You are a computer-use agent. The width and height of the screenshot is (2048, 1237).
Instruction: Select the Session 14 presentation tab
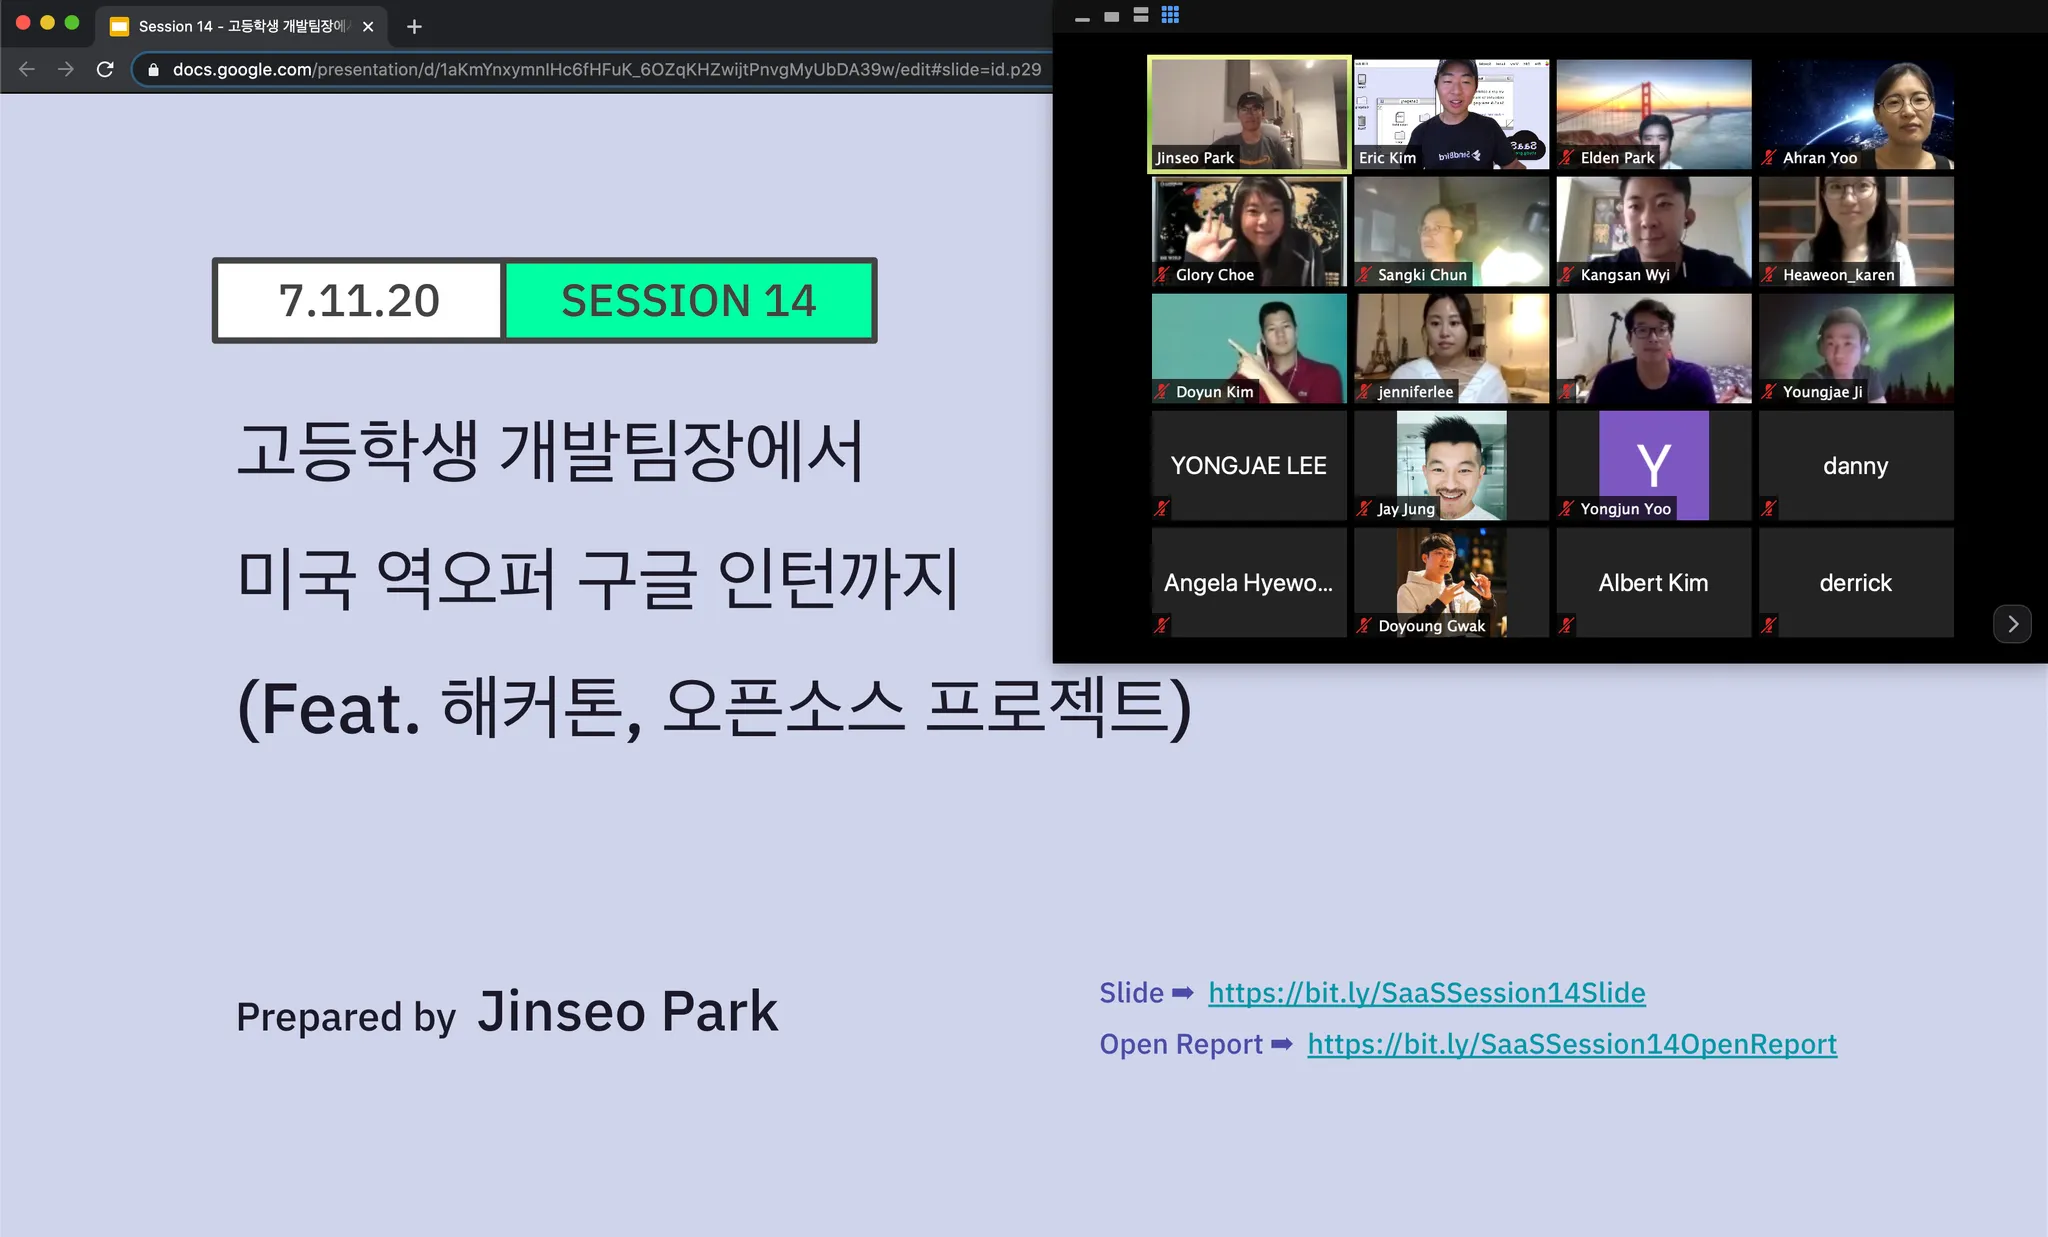240,27
